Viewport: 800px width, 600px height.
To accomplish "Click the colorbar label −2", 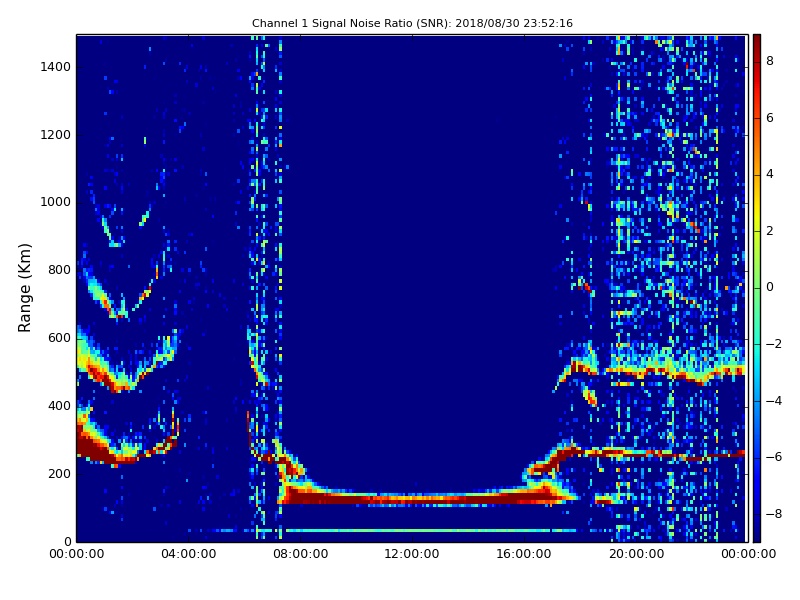I will pos(774,344).
